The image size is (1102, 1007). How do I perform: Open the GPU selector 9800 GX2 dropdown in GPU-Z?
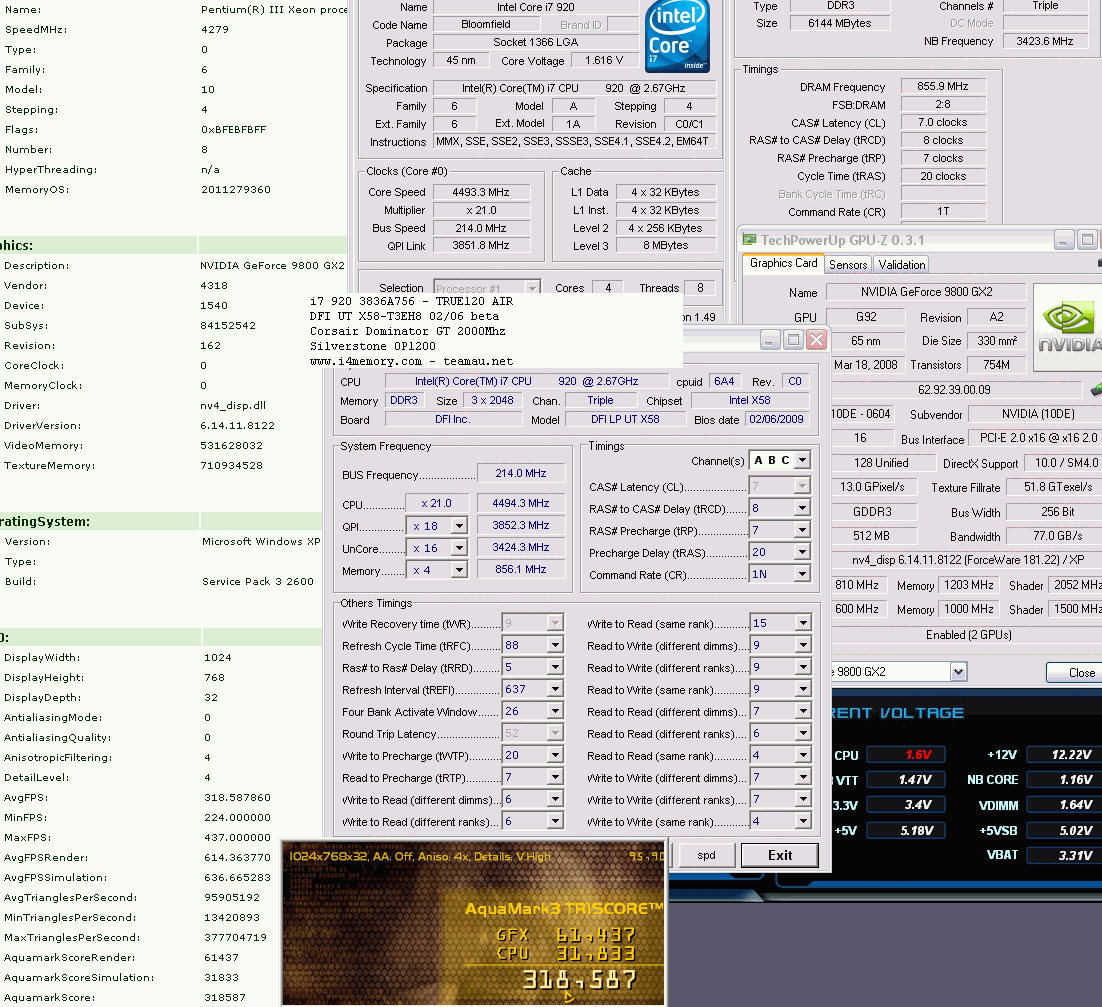point(959,672)
